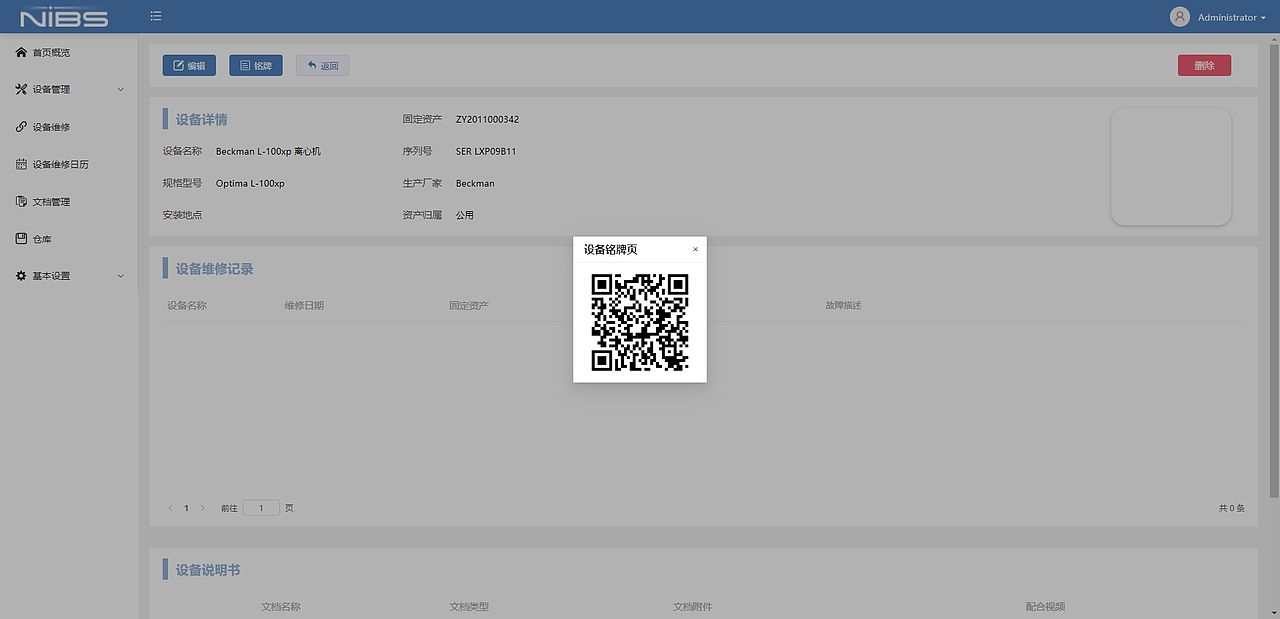Click the serial number SER LXP09B11
The image size is (1280, 619).
(486, 151)
